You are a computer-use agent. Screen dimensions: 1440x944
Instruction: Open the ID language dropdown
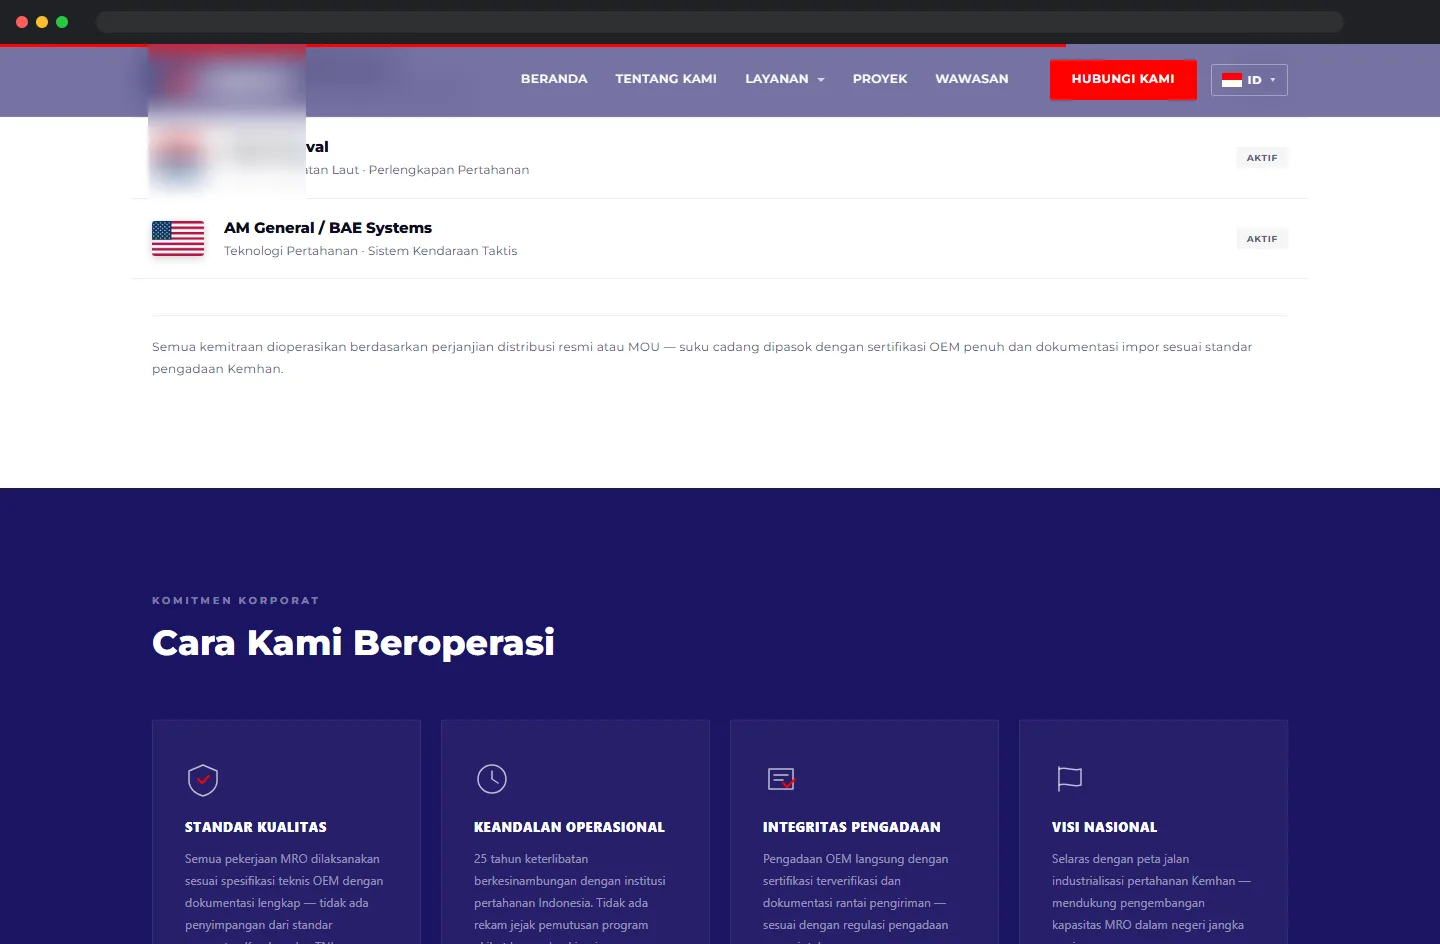point(1249,80)
